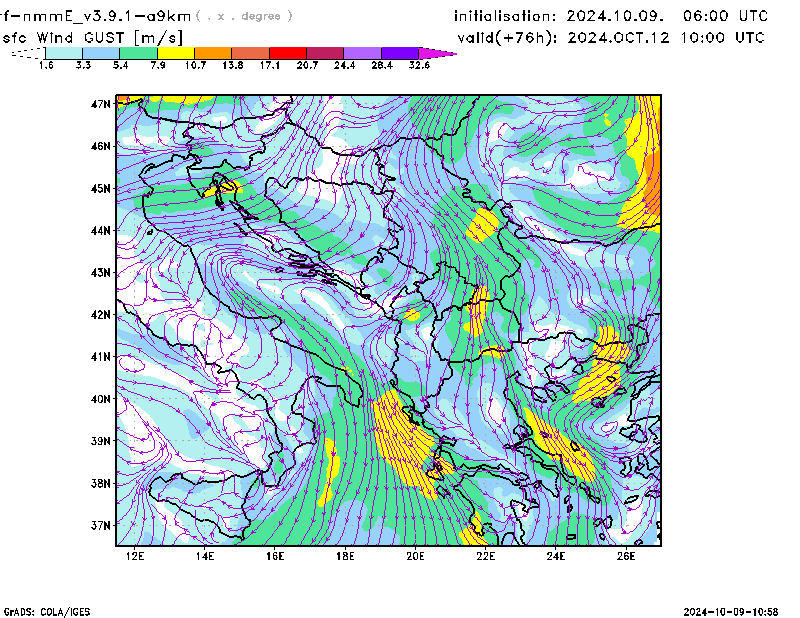Click the 16E longitude label
Screen dimensions: 800x618
pyautogui.click(x=275, y=556)
